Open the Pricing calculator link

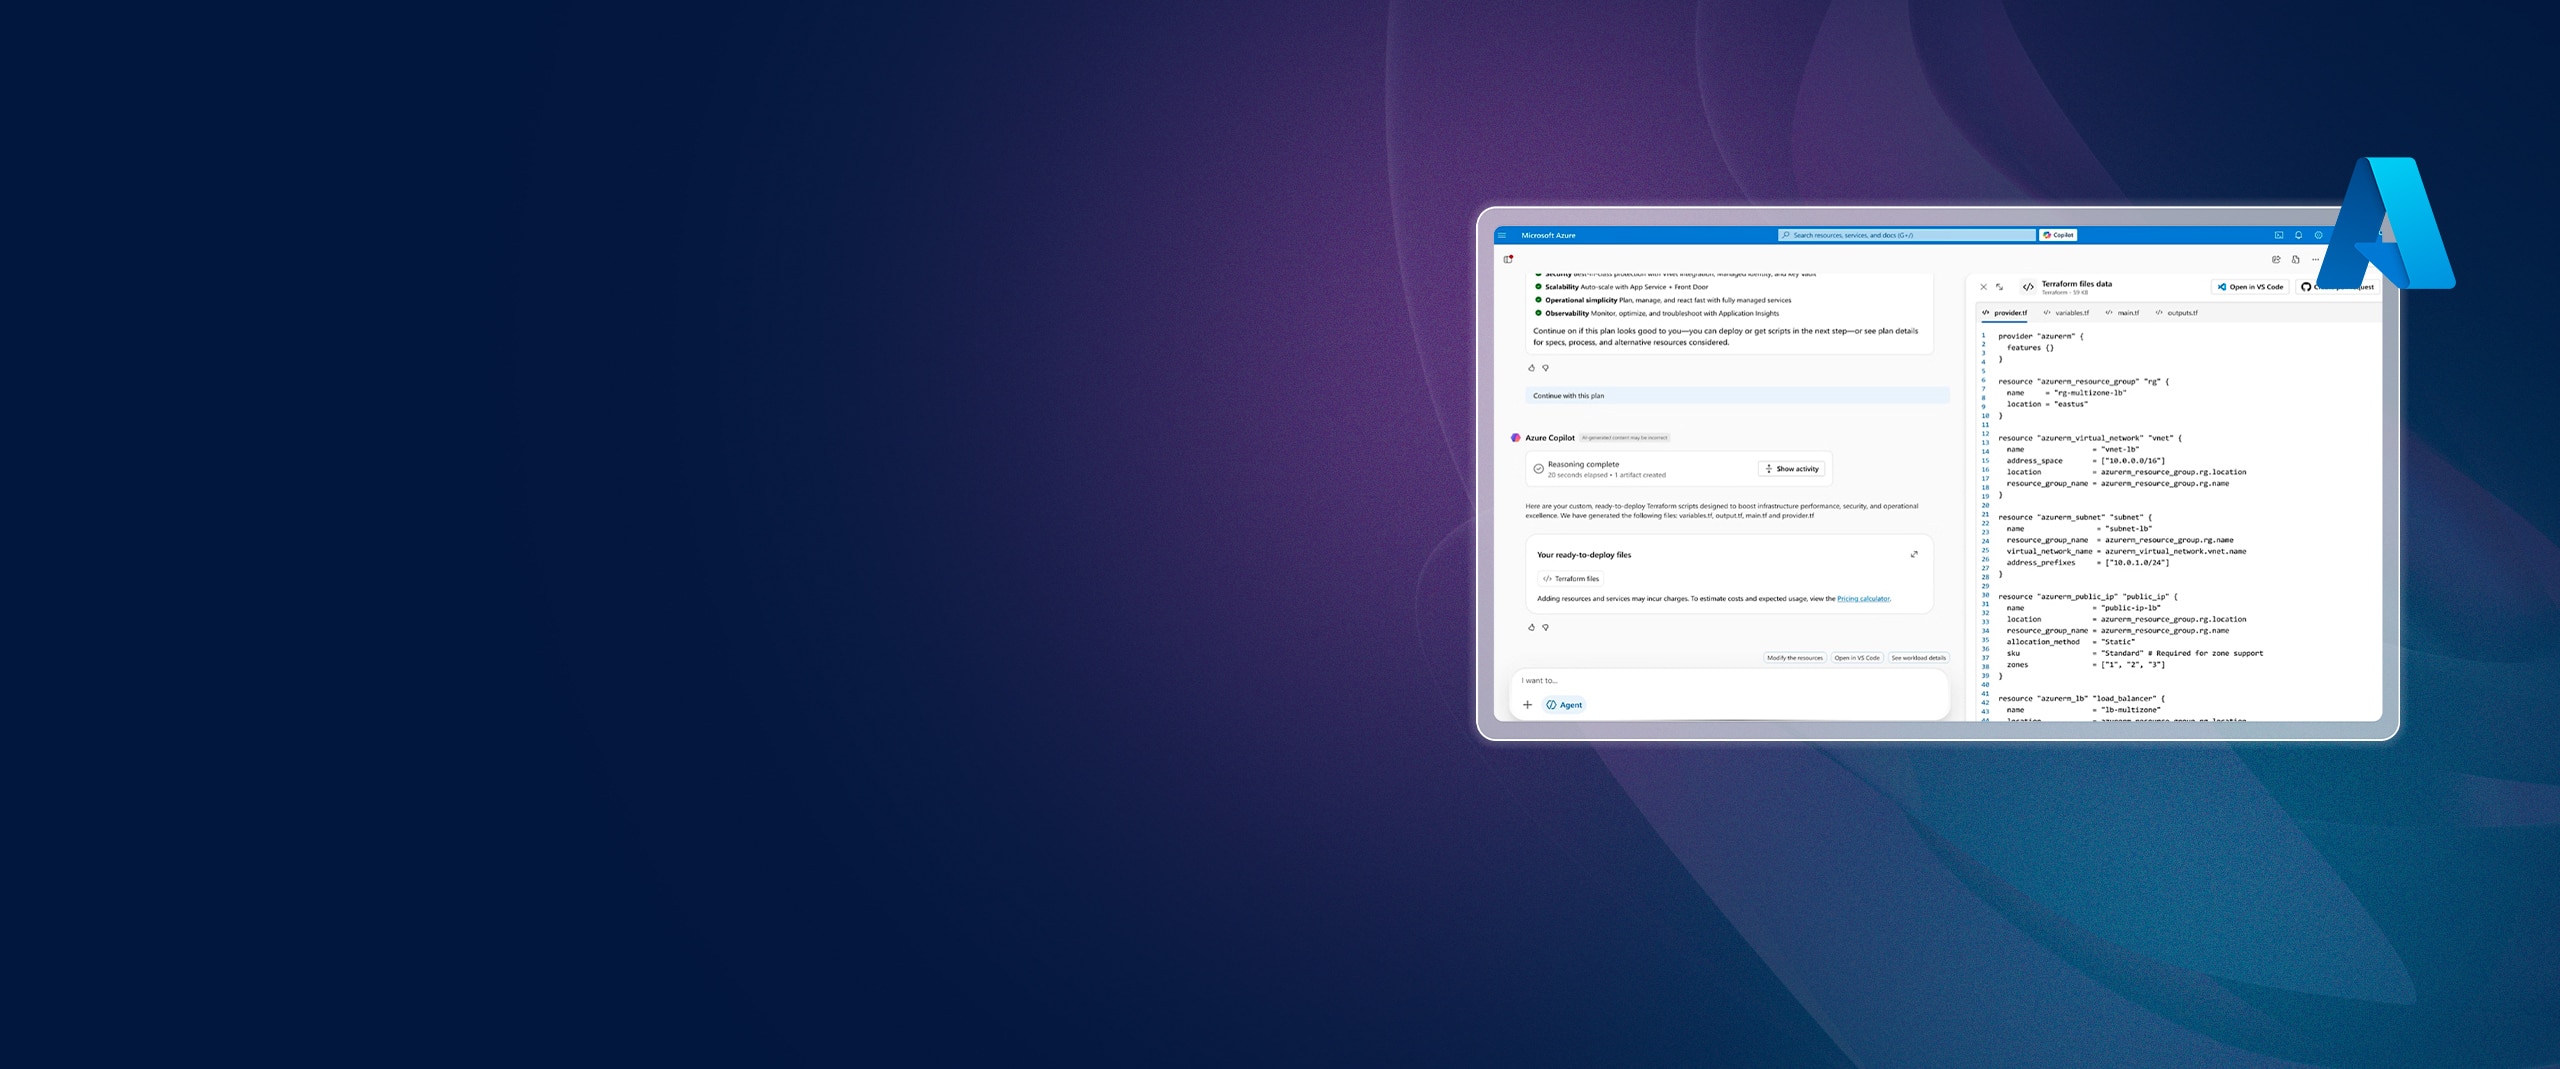tap(1863, 599)
